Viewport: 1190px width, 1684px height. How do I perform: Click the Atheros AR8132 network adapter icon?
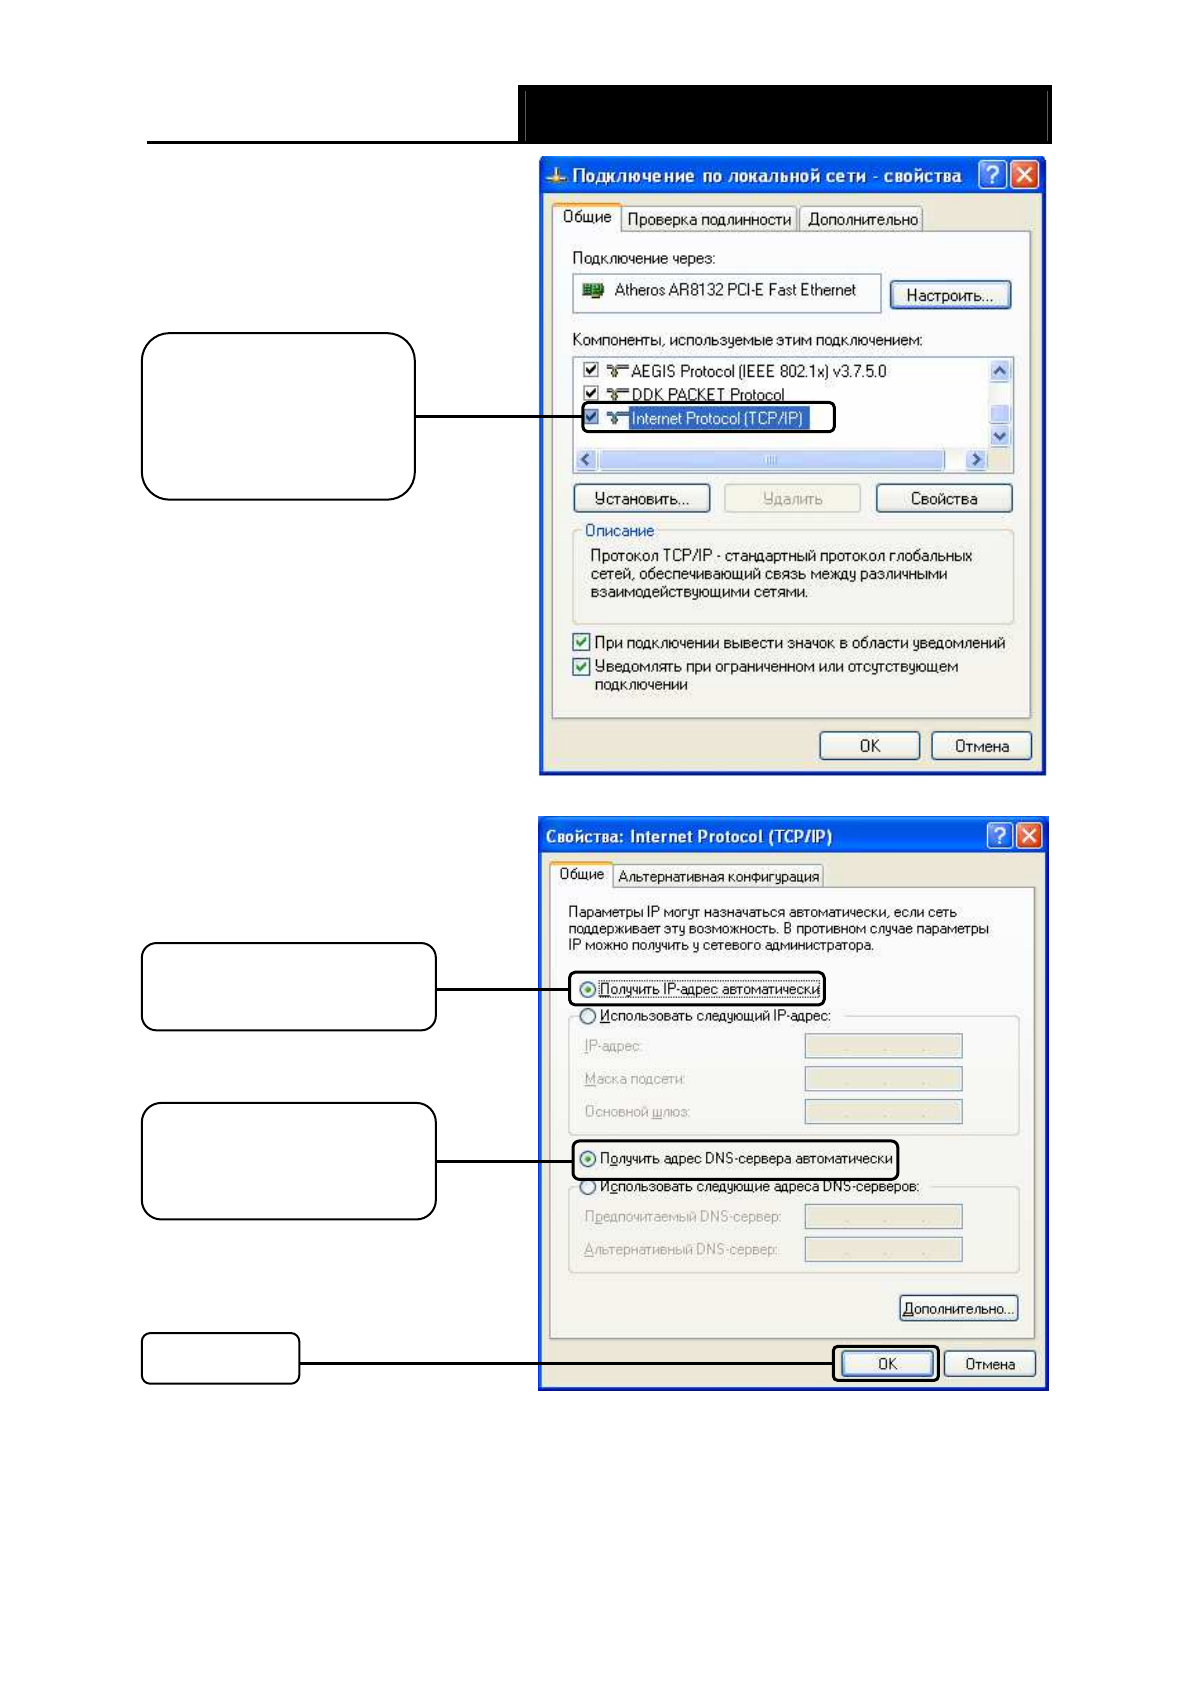coord(593,291)
